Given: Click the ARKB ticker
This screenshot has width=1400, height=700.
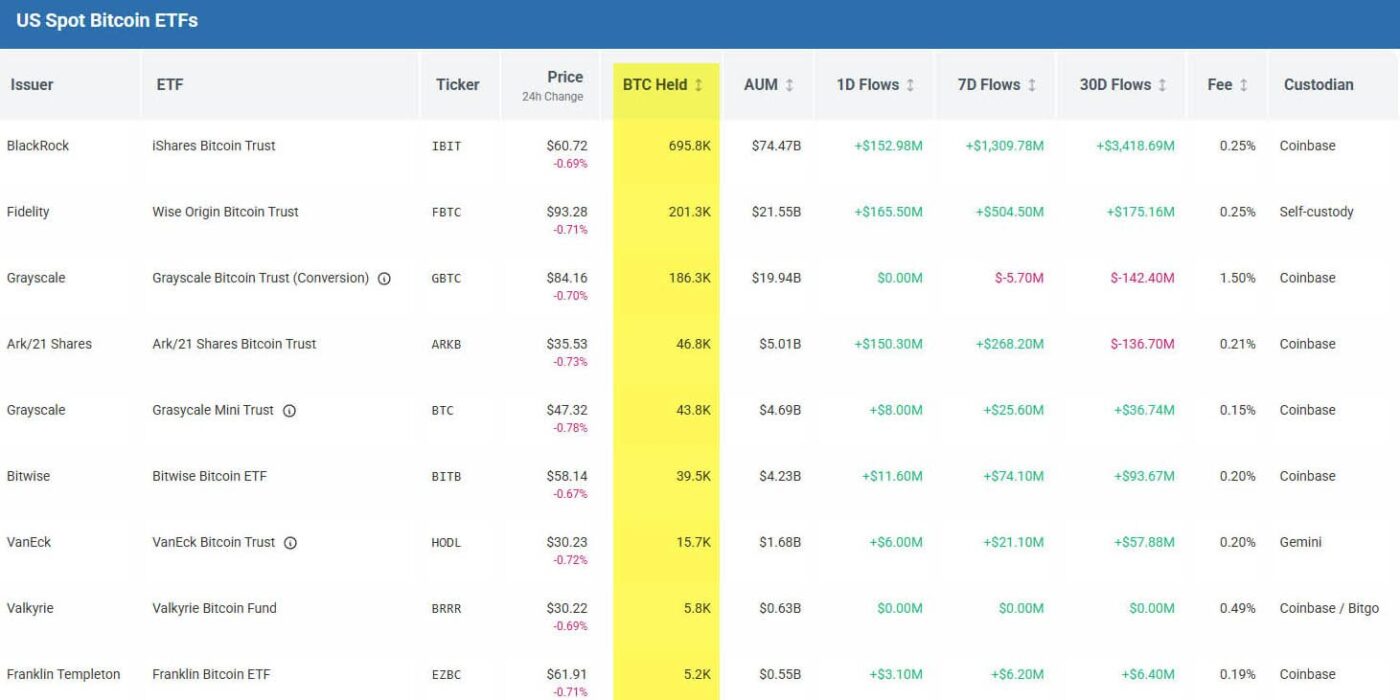Looking at the screenshot, I should (446, 345).
